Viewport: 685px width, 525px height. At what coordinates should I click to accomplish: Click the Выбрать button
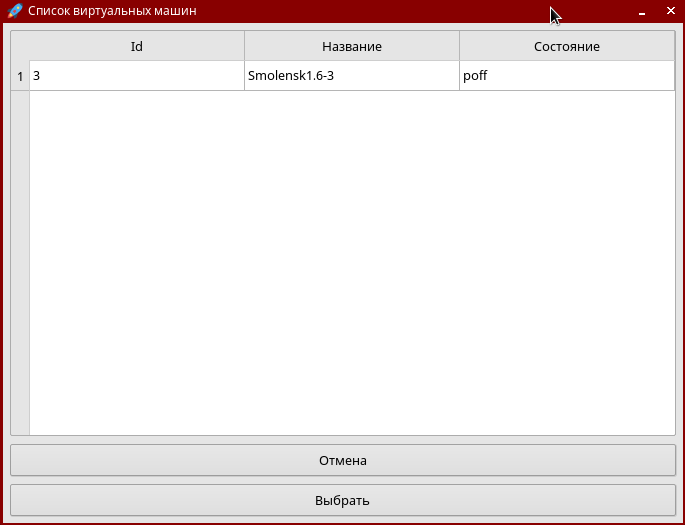click(x=342, y=500)
